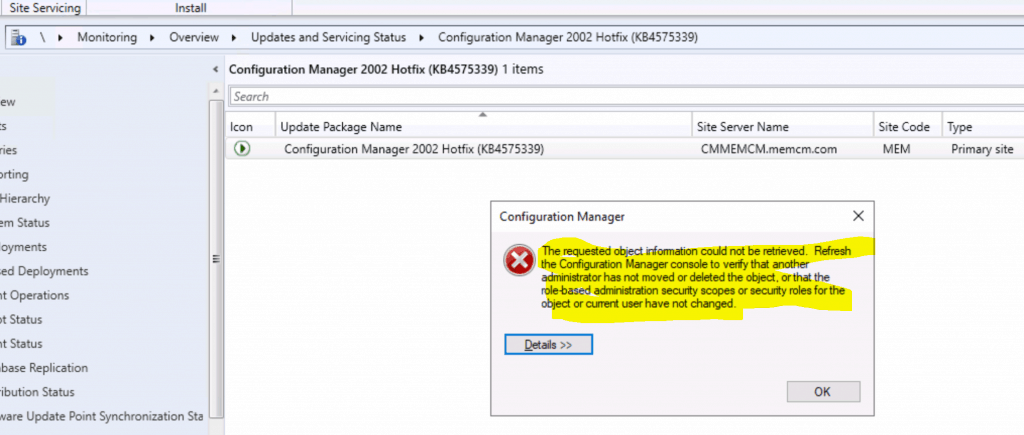Open the Hierarchy node in navigation

tap(25, 199)
